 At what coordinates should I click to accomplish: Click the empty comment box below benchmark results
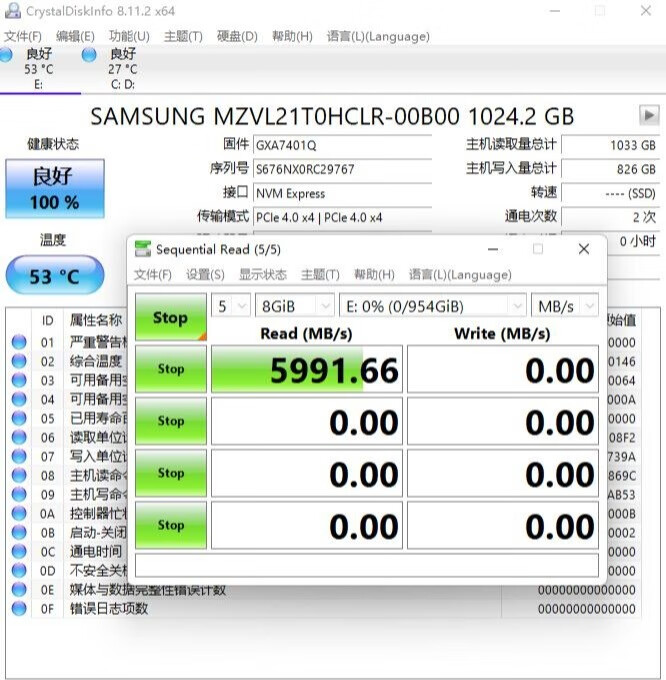click(x=367, y=565)
